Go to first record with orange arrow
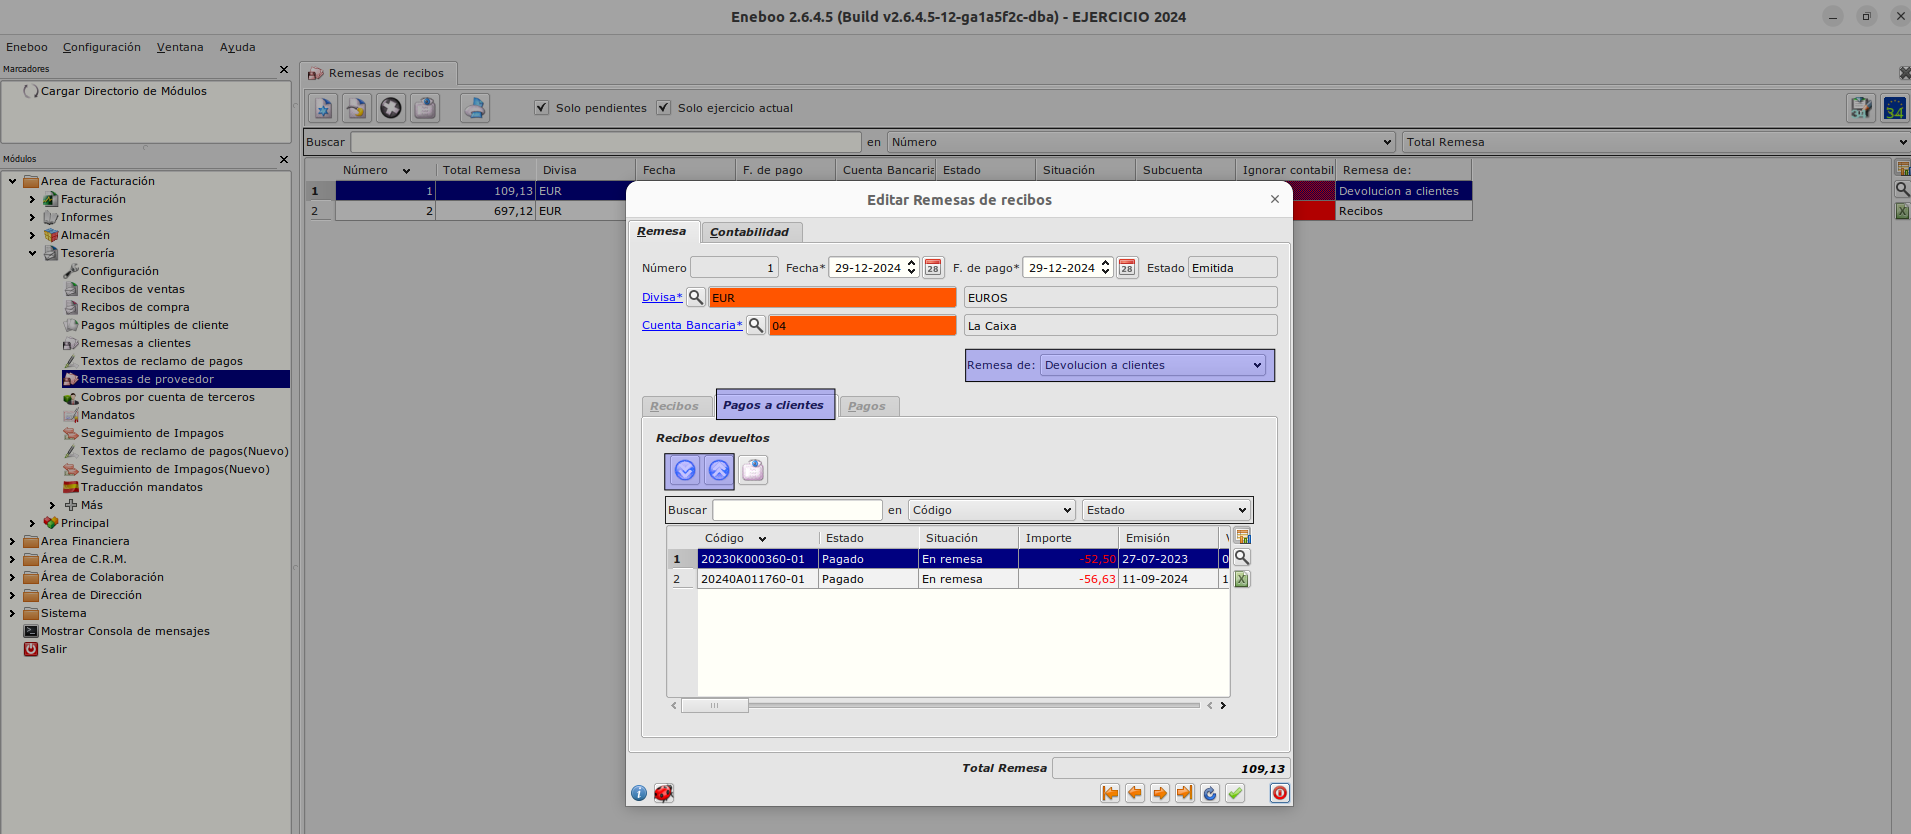This screenshot has width=1911, height=834. [1110, 793]
